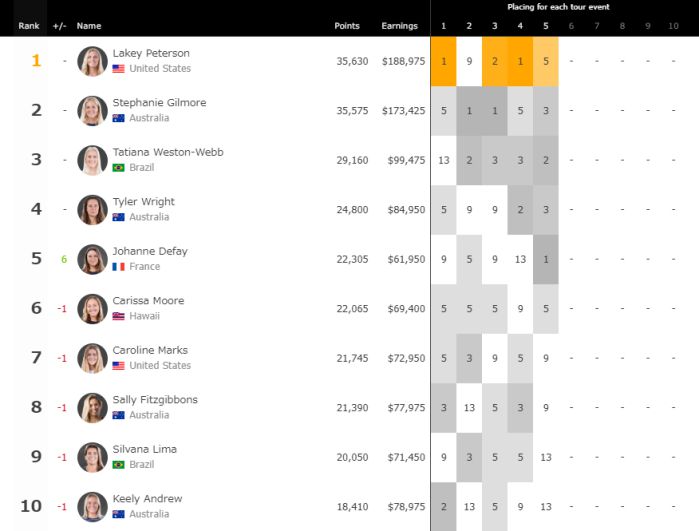
Task: Open Silvana Lima's athlete photo
Action: pyautogui.click(x=92, y=457)
